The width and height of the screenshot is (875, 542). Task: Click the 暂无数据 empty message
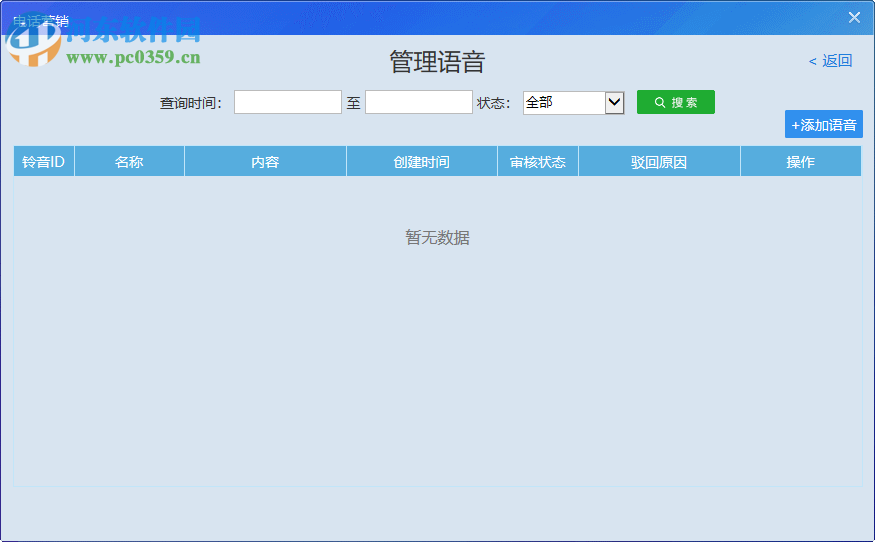pyautogui.click(x=438, y=238)
